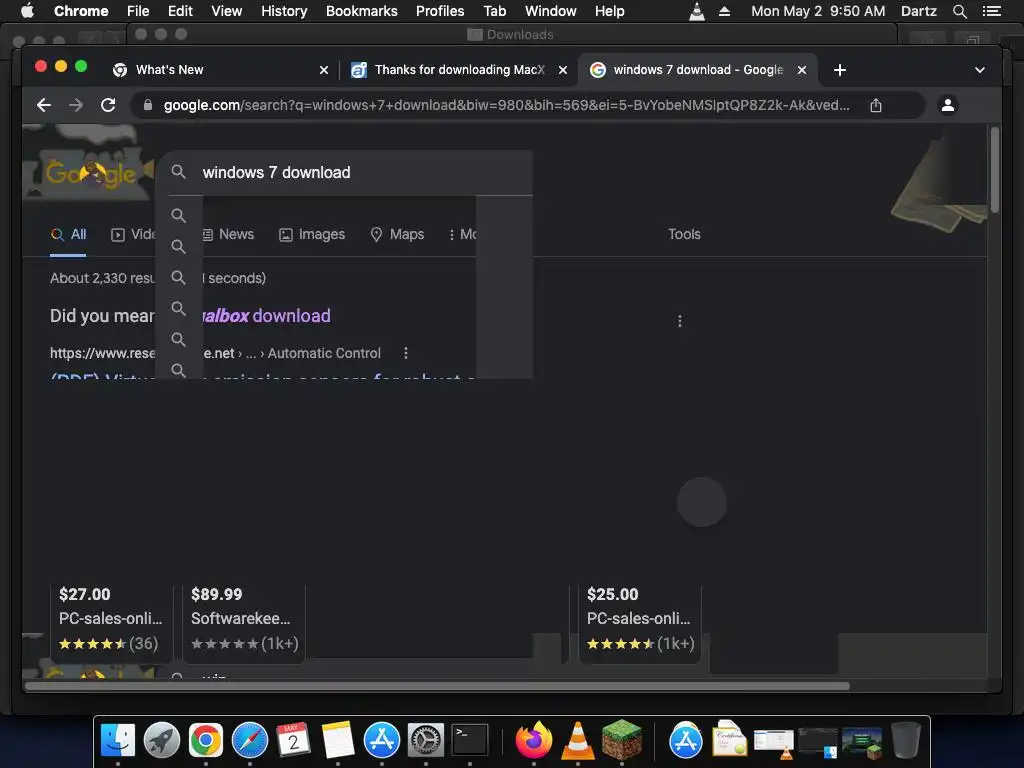1024x768 pixels.
Task: Open Chrome from the Dock
Action: [206, 741]
